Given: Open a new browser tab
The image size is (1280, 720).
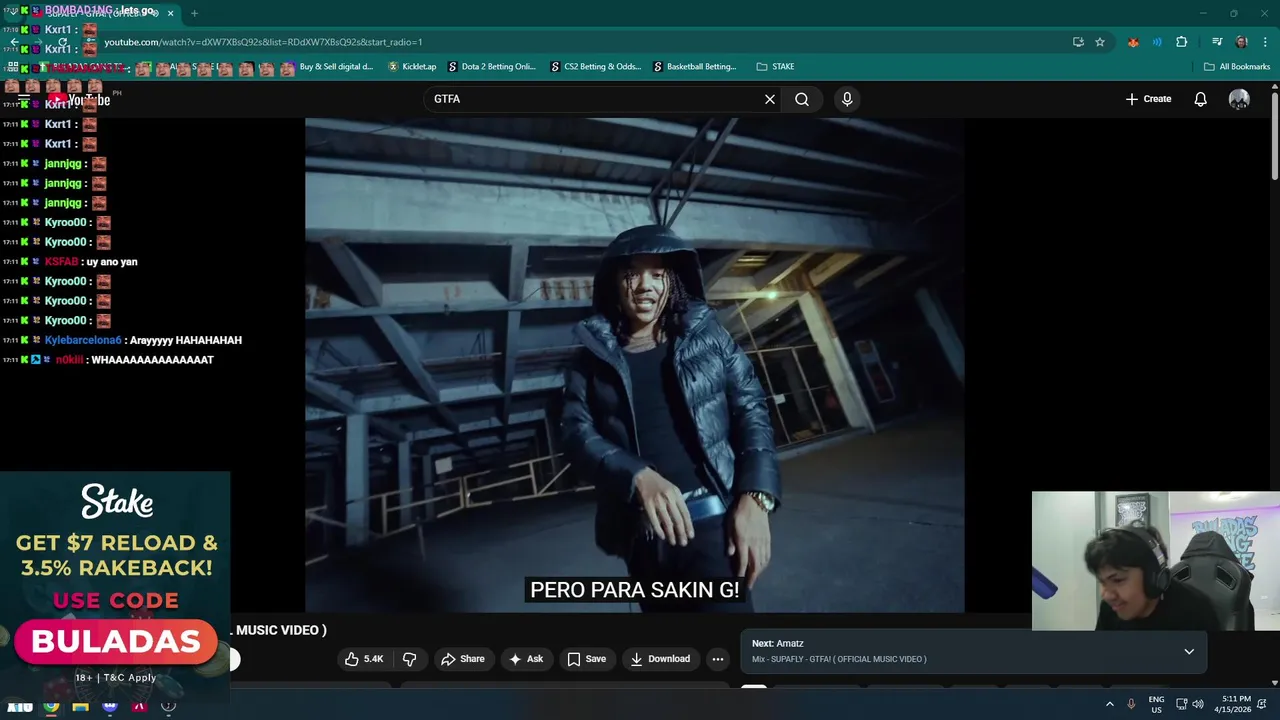Looking at the screenshot, I should 194,13.
